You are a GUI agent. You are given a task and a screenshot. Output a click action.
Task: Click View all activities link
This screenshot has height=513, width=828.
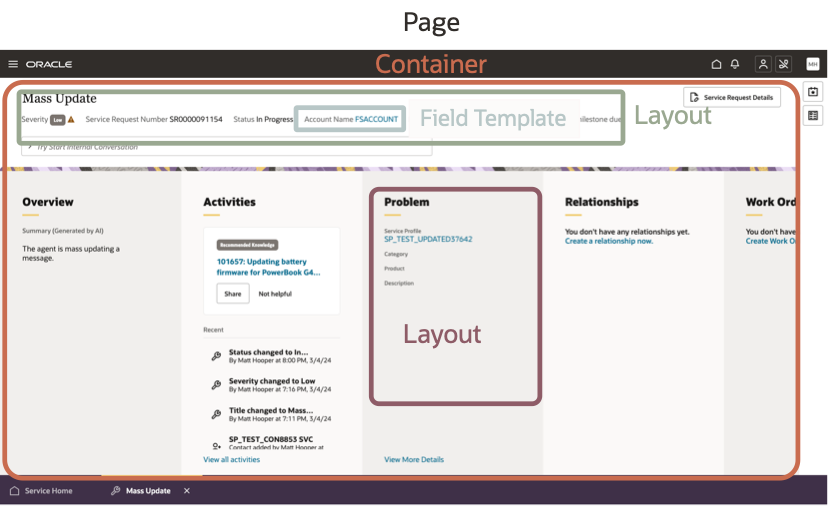coord(231,460)
